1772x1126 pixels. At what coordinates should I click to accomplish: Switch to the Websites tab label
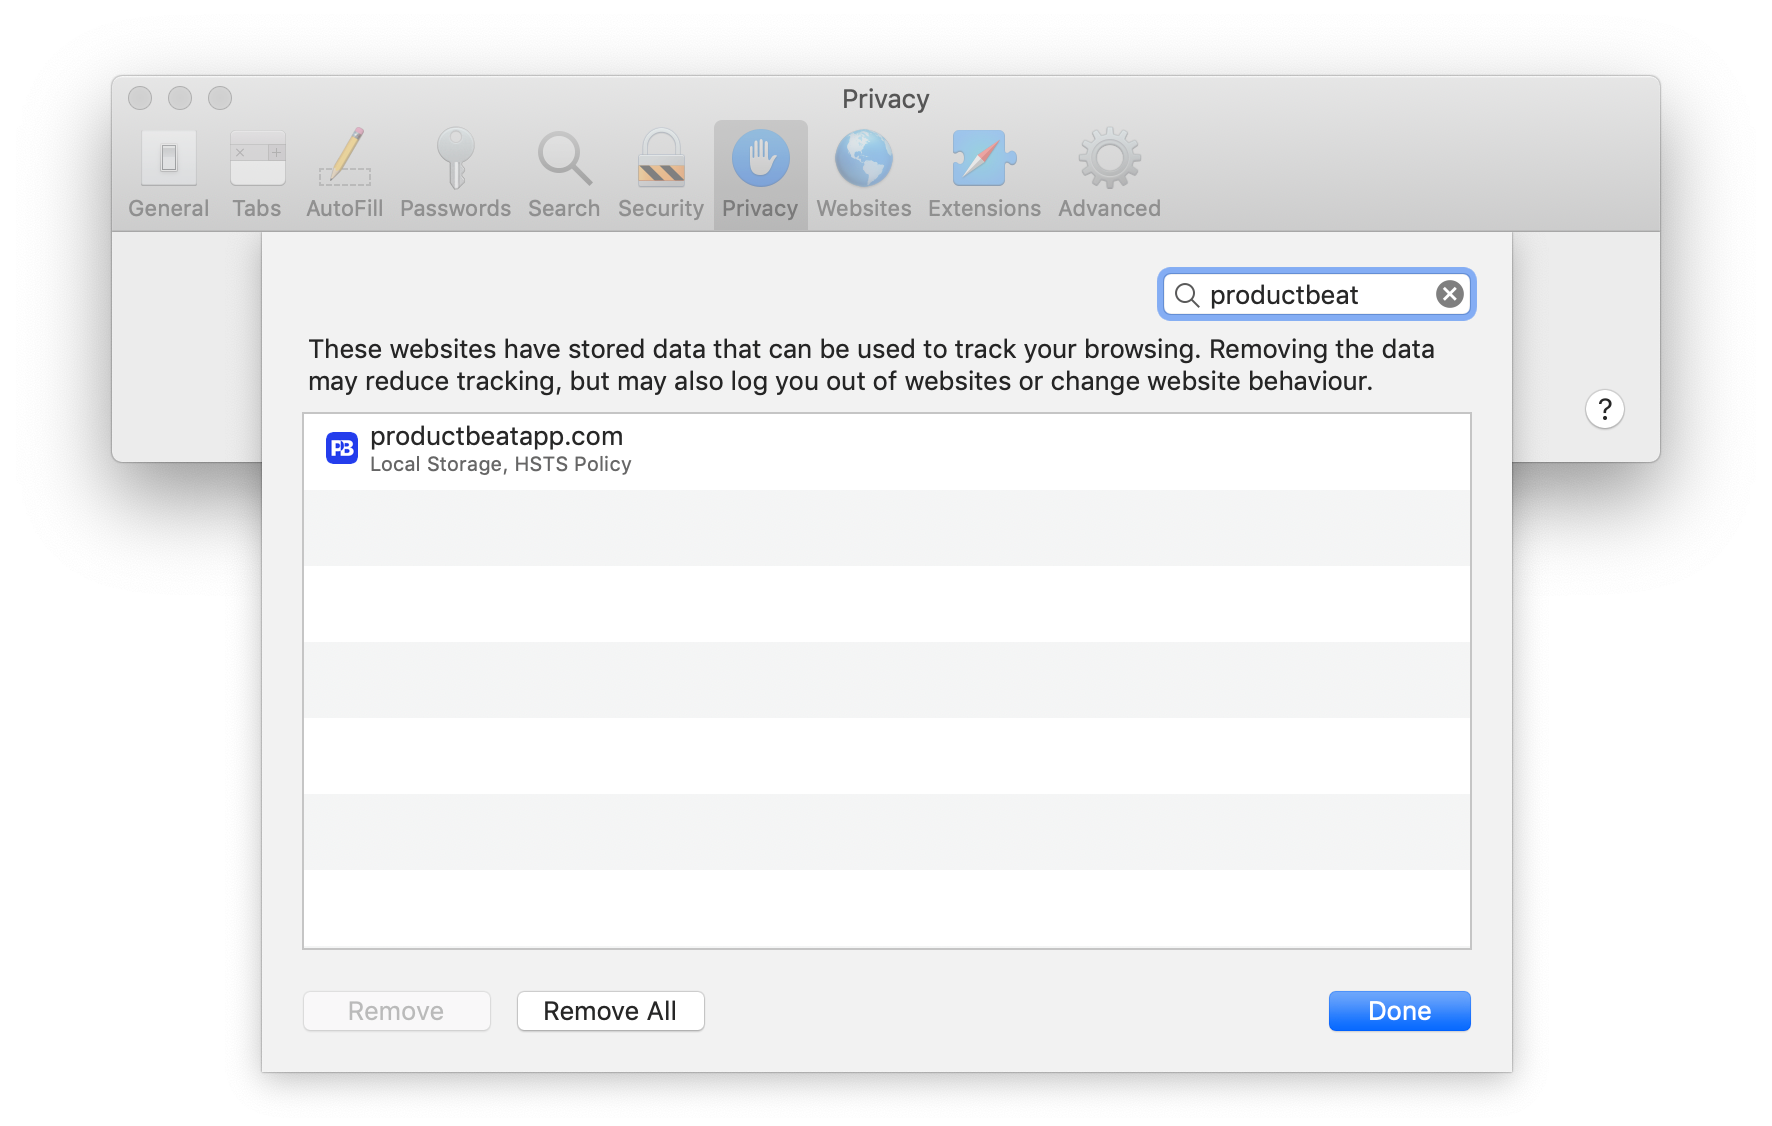(864, 208)
